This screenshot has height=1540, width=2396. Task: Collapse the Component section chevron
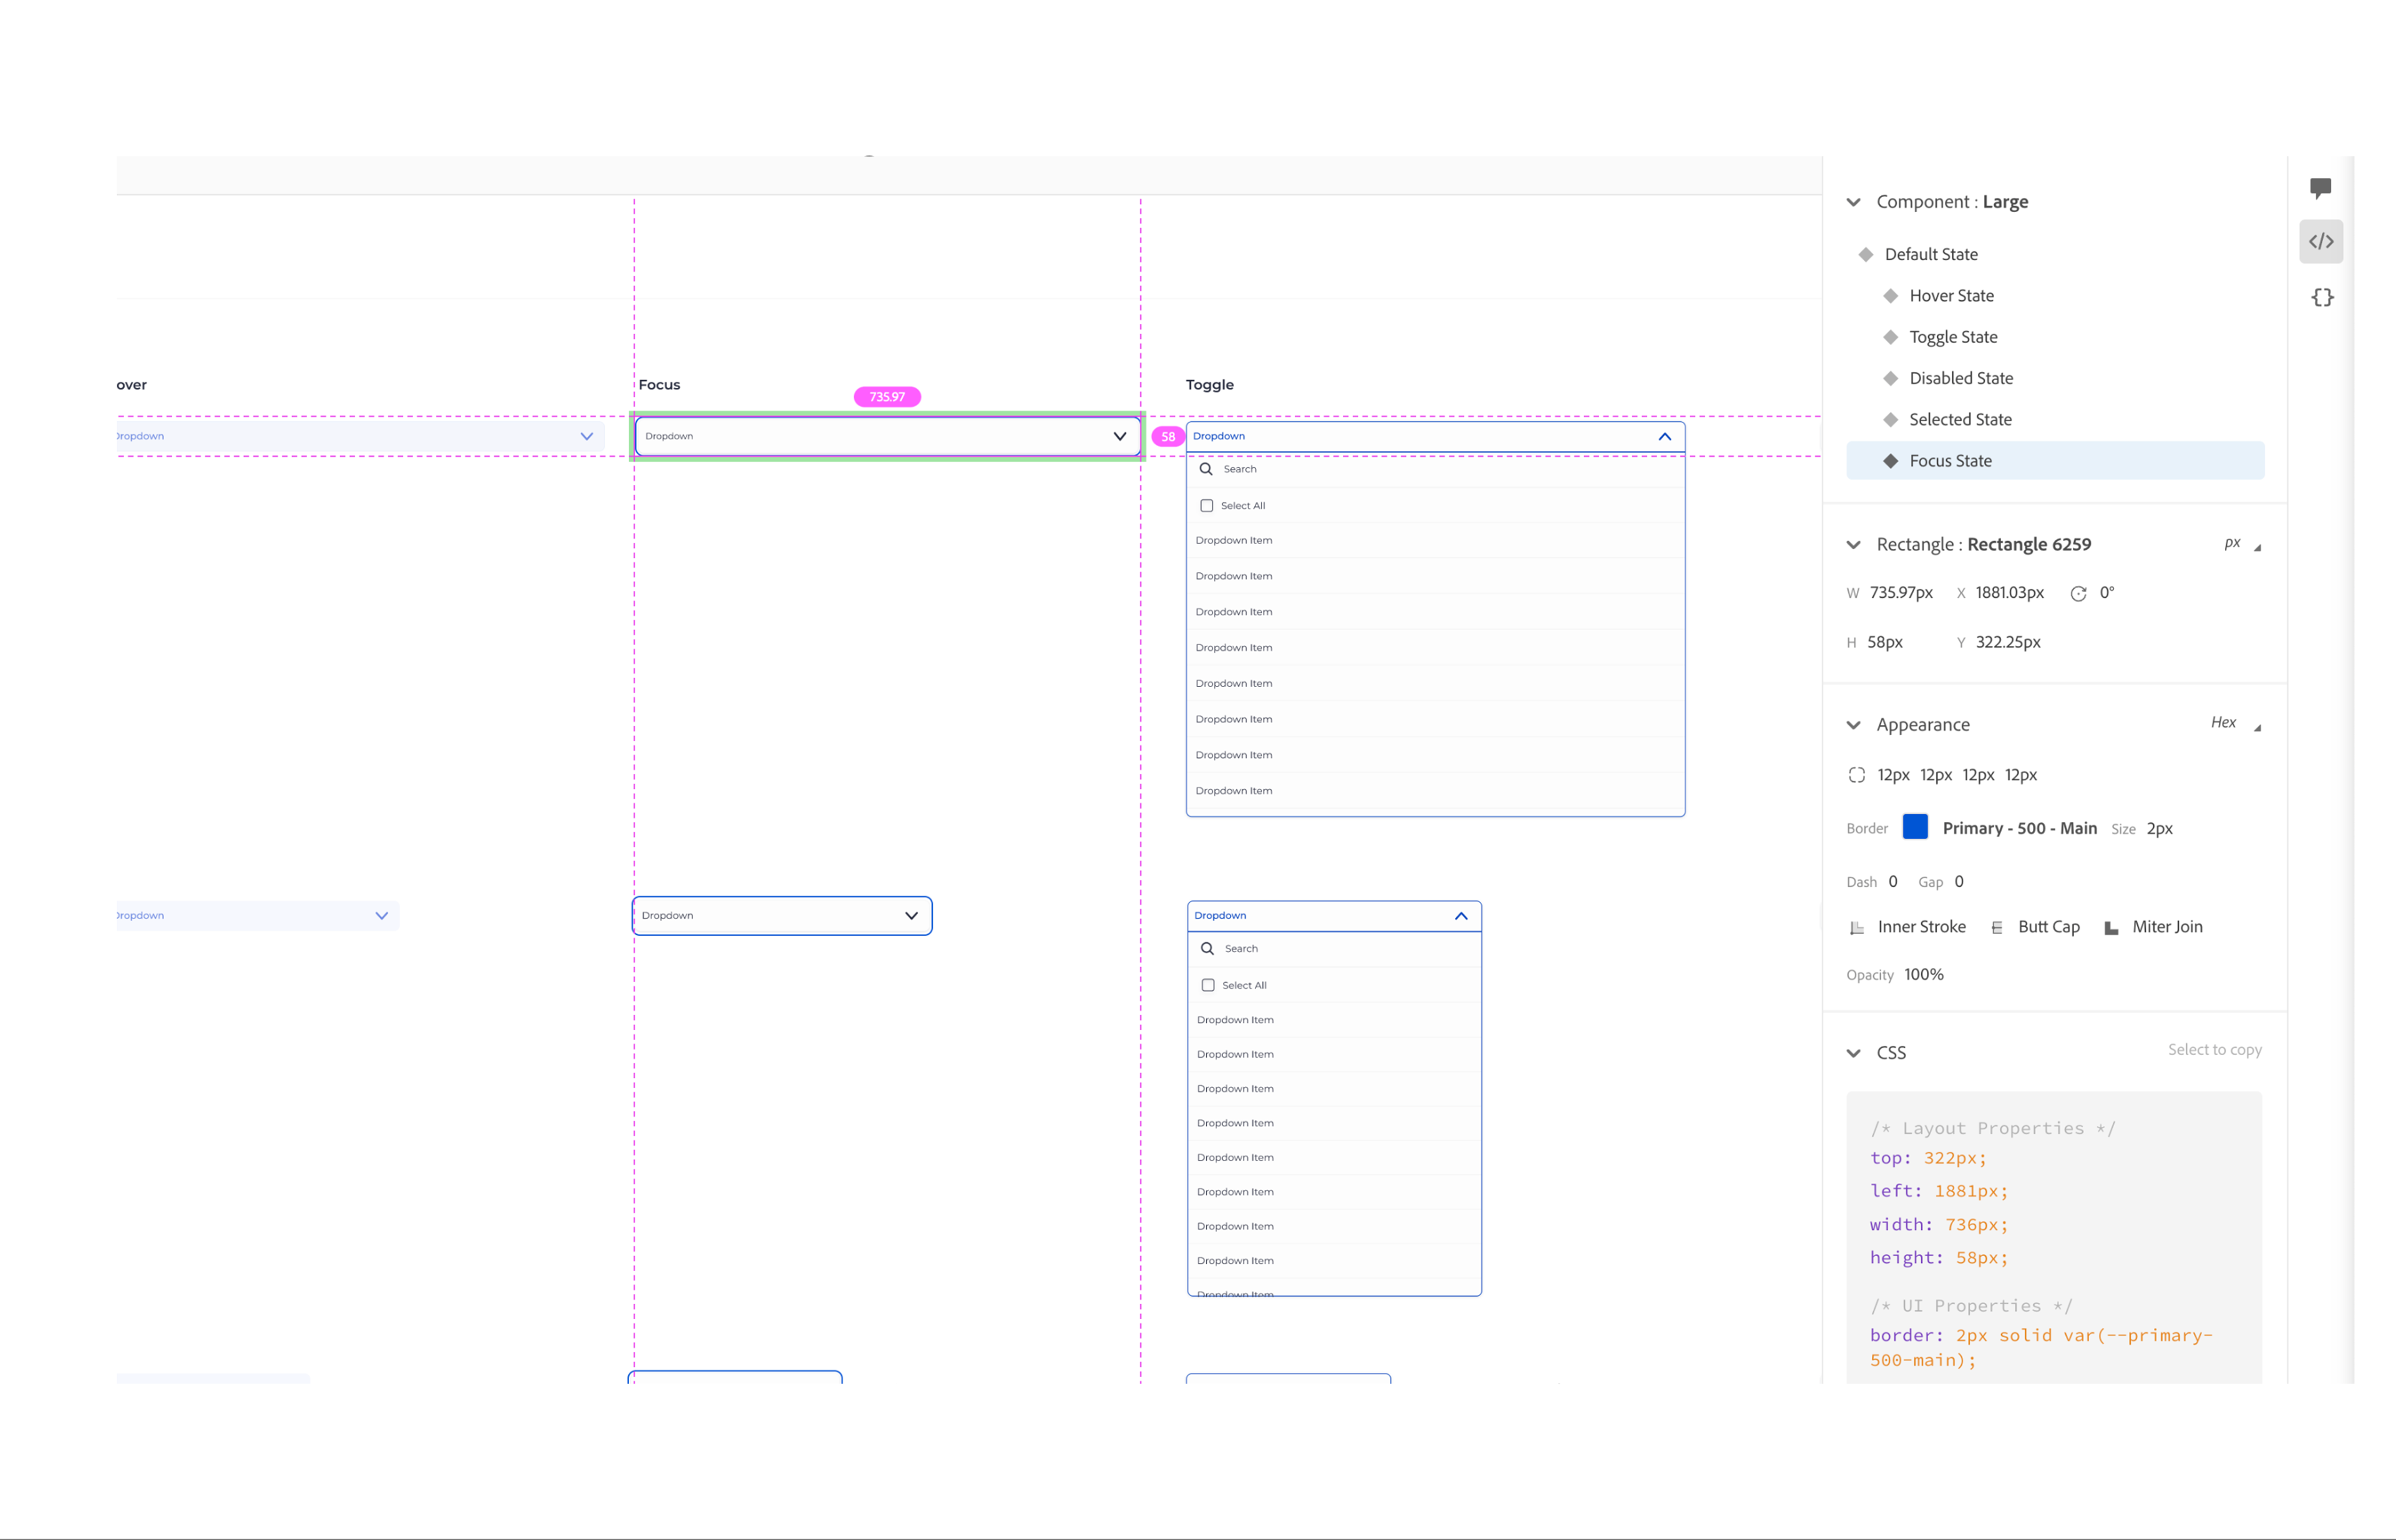[1853, 203]
